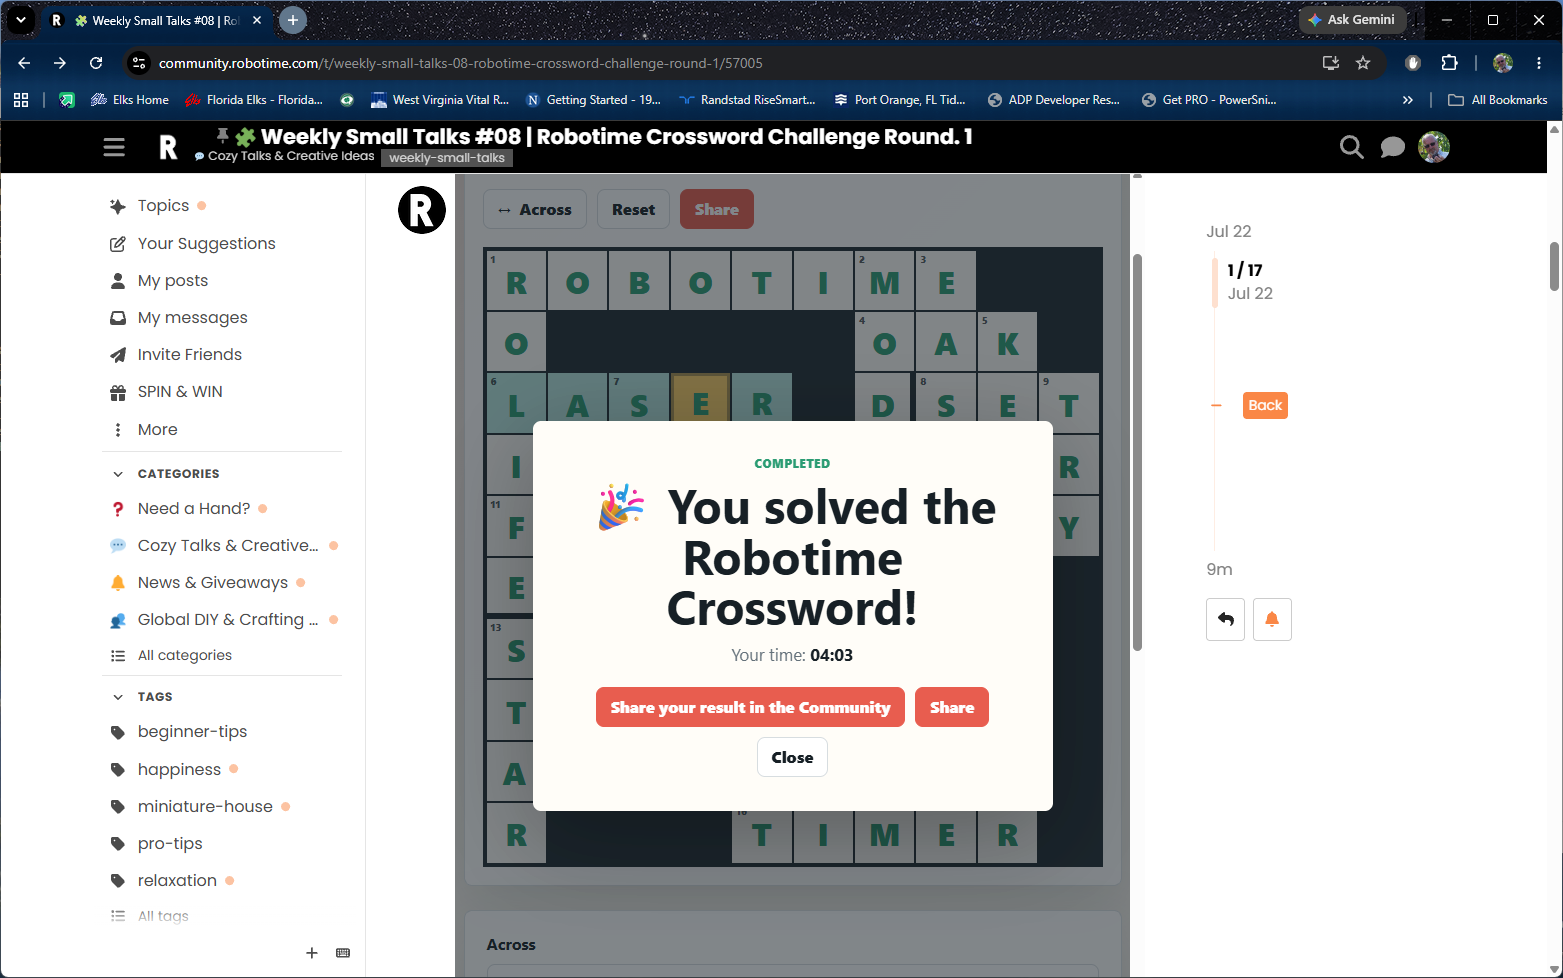Go back using browser back arrow
Viewport: 1563px width, 978px height.
(24, 63)
